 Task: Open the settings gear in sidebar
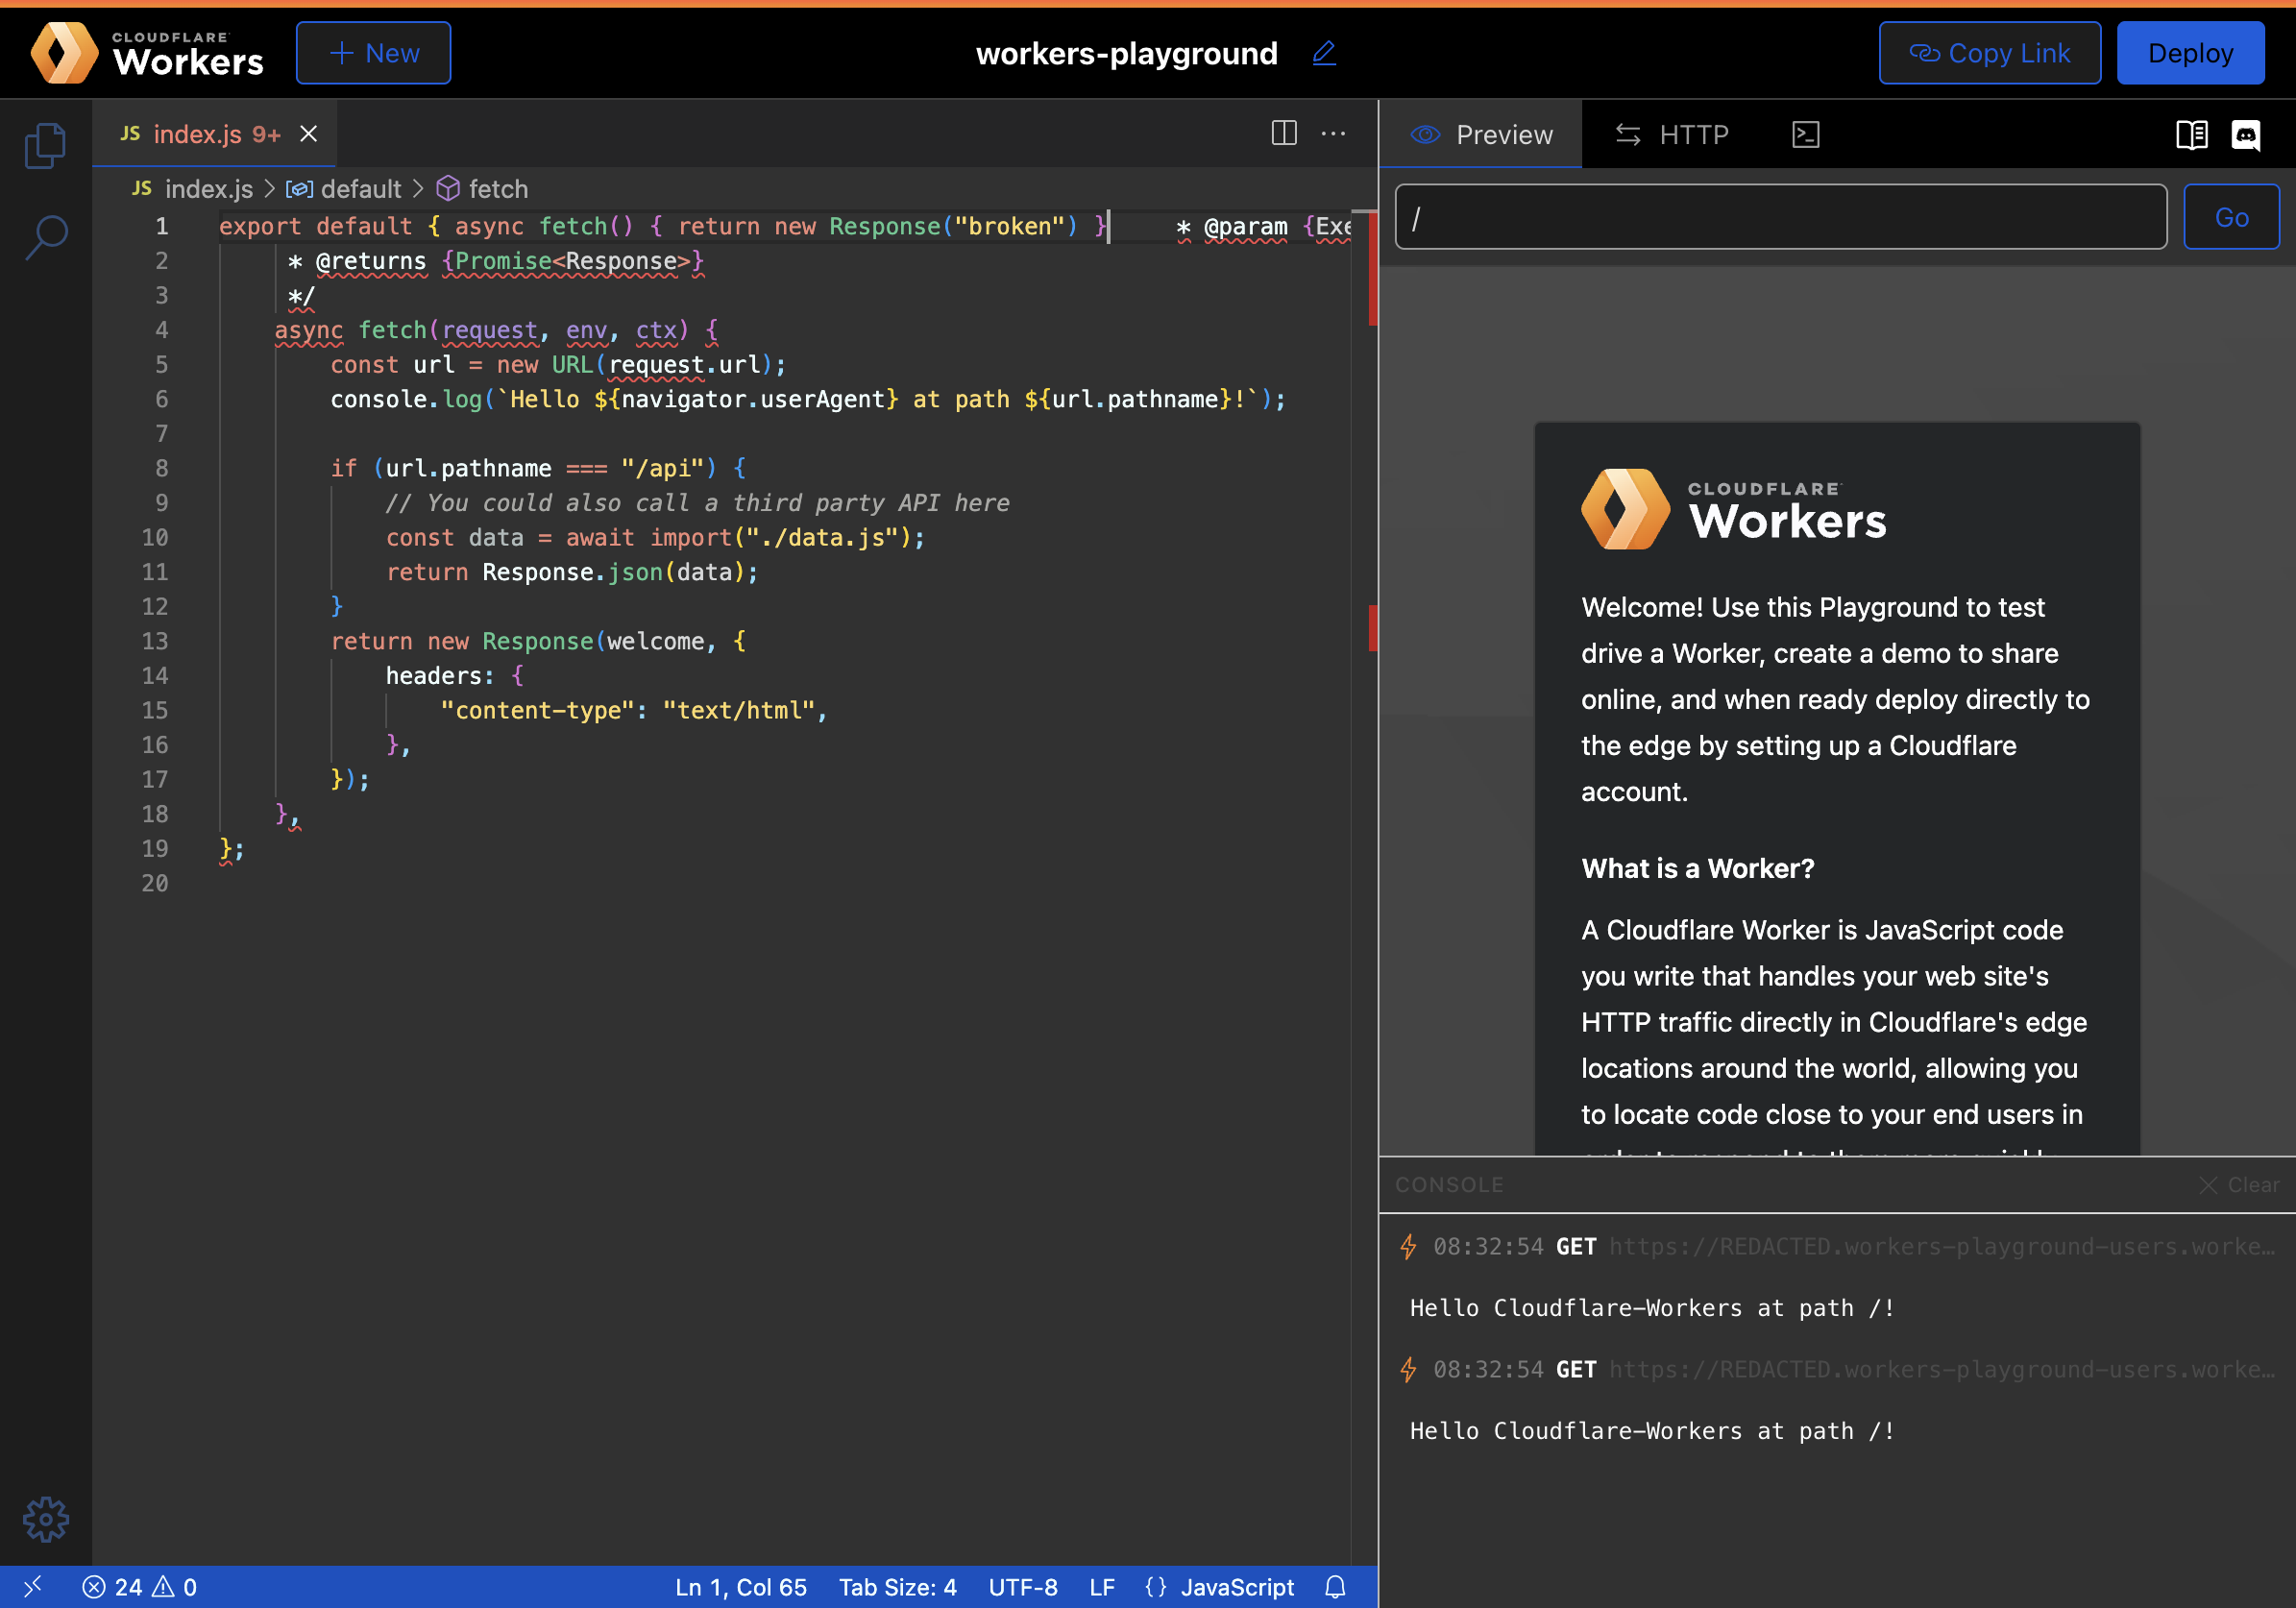tap(45, 1519)
